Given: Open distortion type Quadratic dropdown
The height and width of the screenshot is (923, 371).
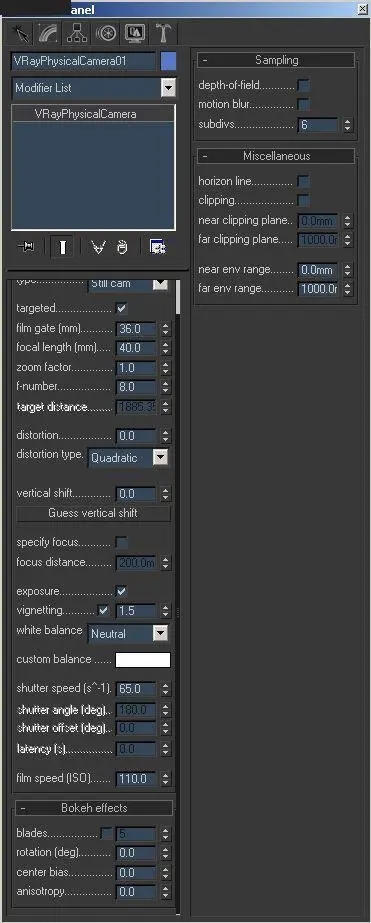Looking at the screenshot, I should [x=128, y=457].
